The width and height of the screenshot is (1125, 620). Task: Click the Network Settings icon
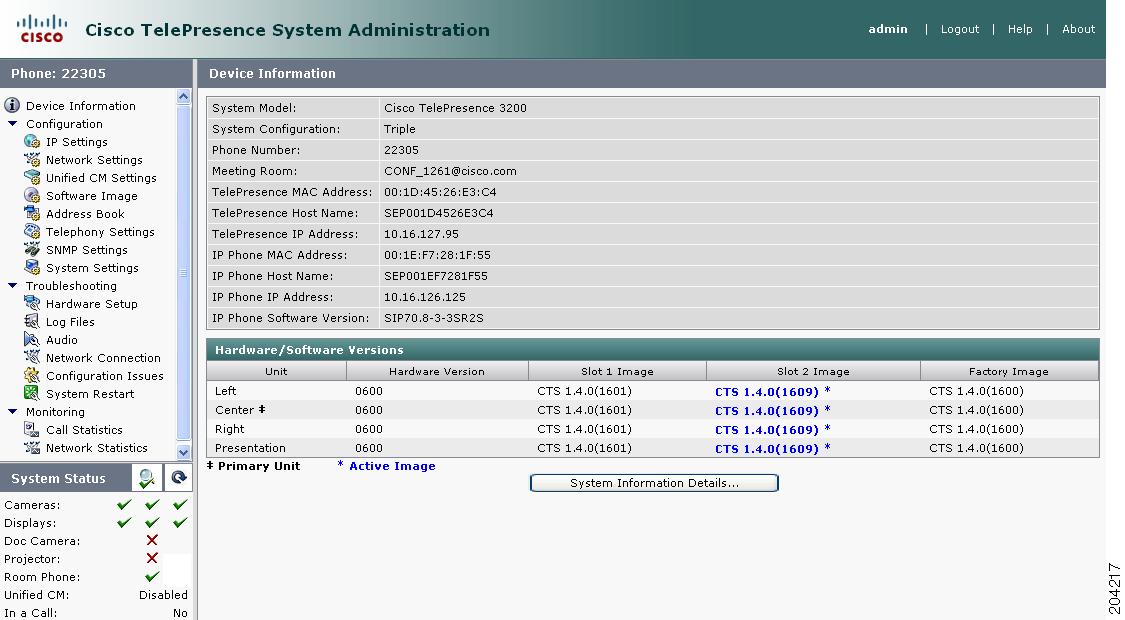(32, 159)
